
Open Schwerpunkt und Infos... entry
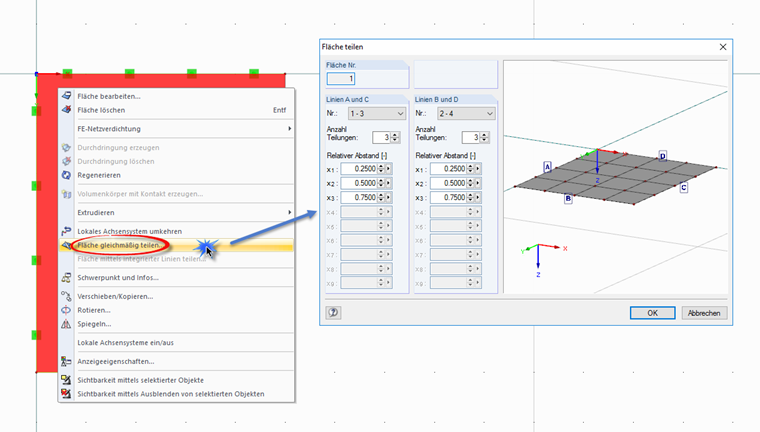(176, 278)
